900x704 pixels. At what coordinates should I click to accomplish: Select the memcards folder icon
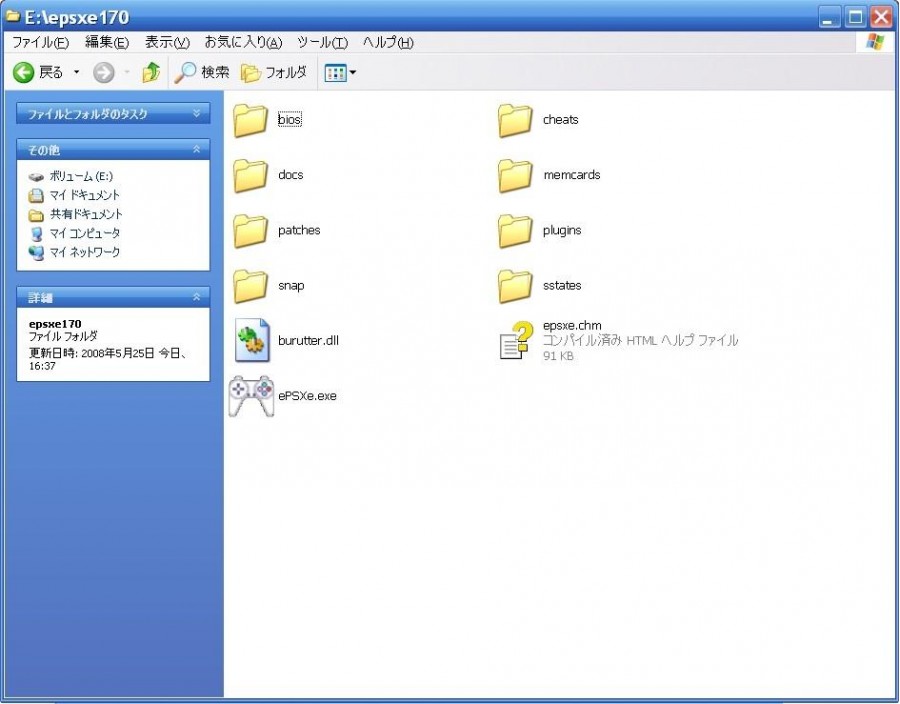(515, 176)
